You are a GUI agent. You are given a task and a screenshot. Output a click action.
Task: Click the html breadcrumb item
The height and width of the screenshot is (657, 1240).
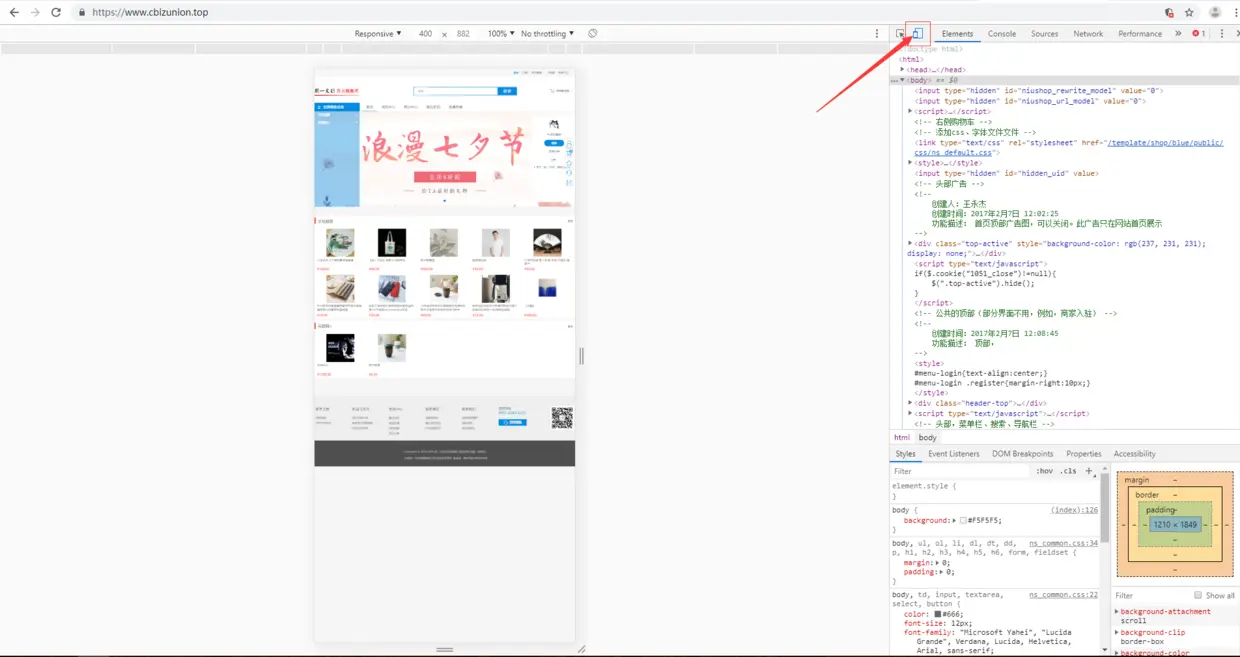click(x=902, y=437)
